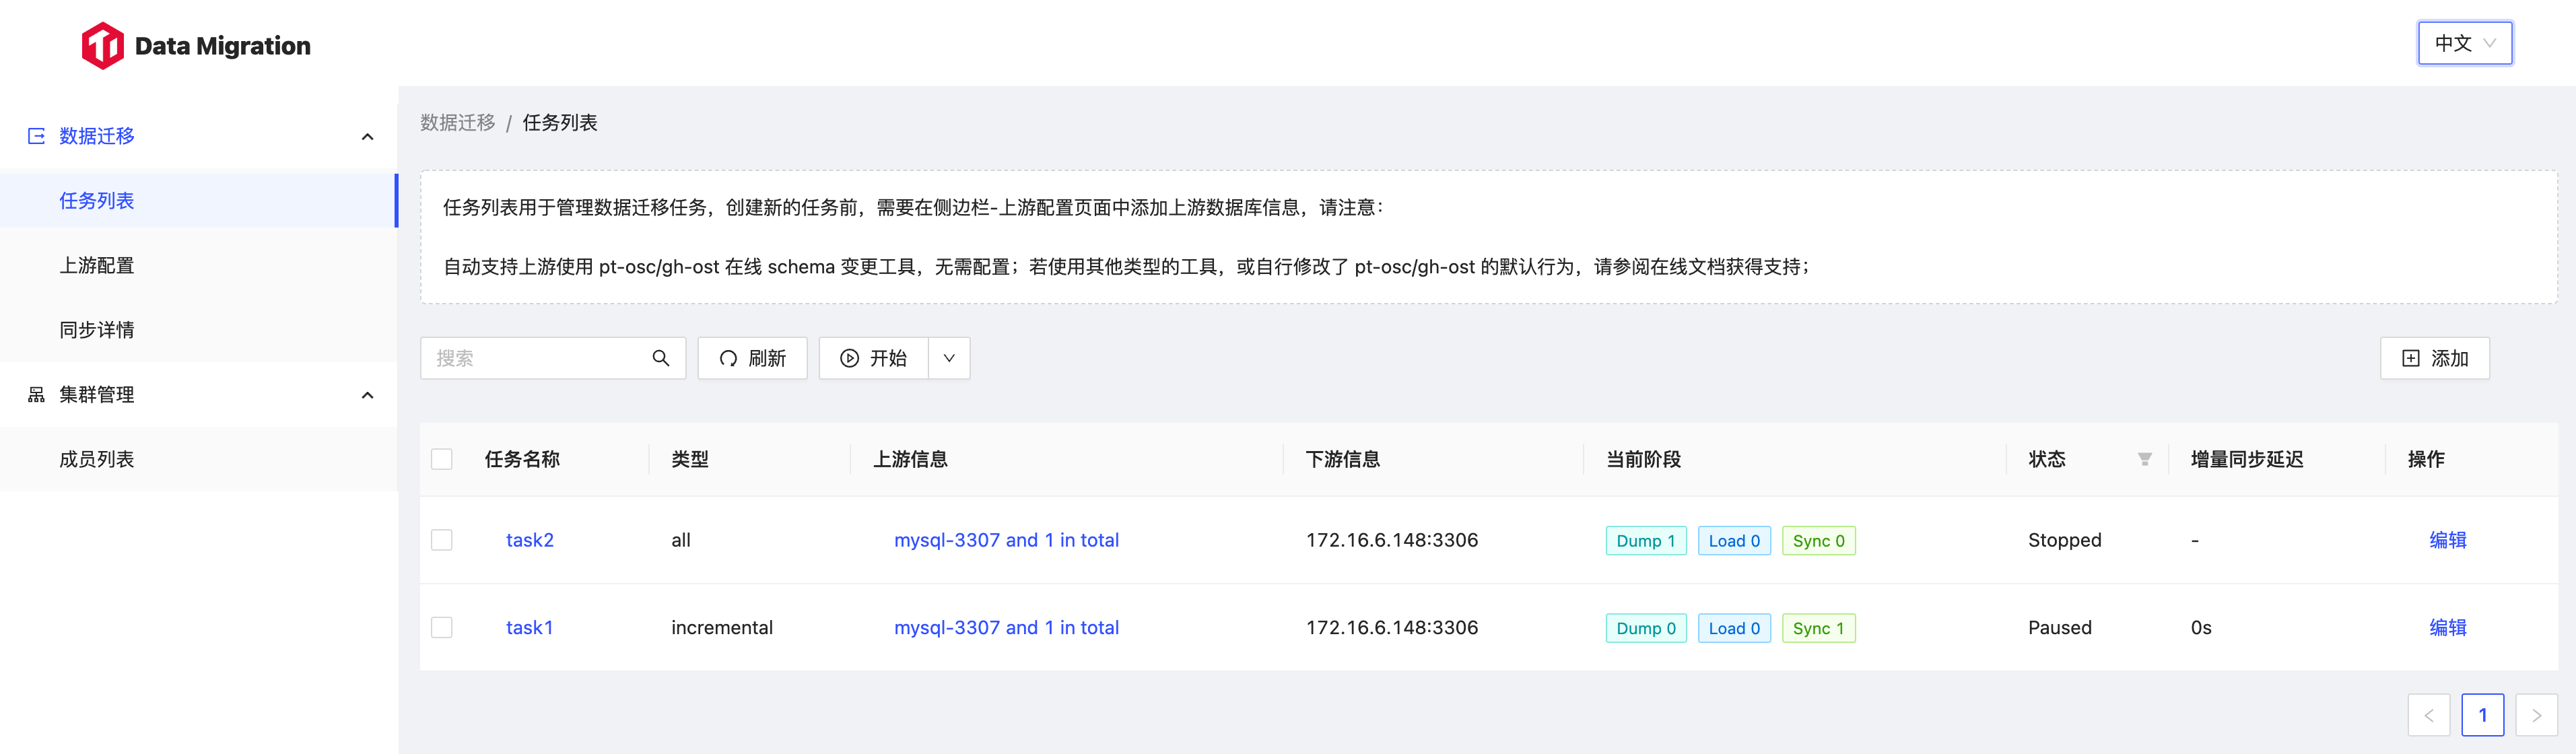
Task: Check the task1 row checkbox
Action: 442,628
